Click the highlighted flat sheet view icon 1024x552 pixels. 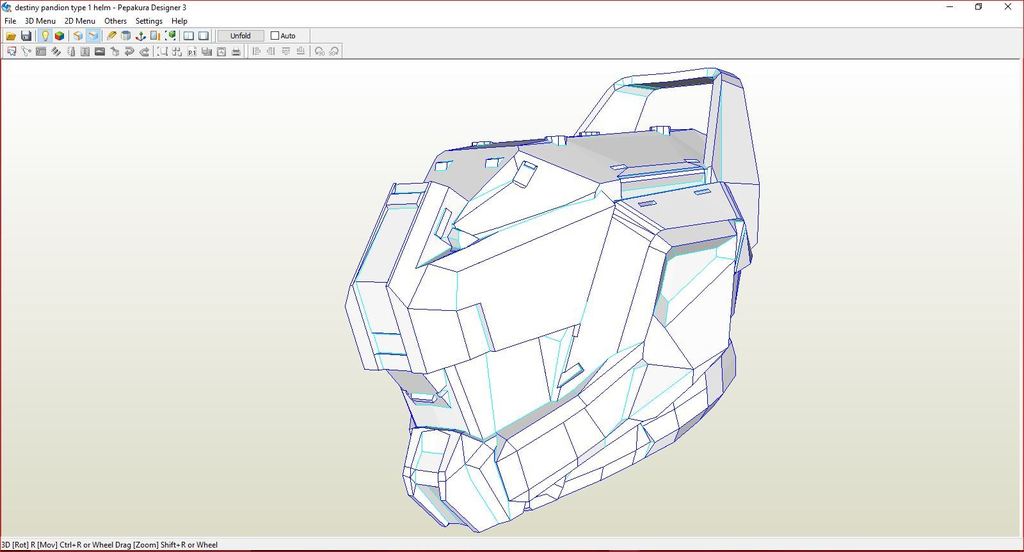(x=93, y=36)
